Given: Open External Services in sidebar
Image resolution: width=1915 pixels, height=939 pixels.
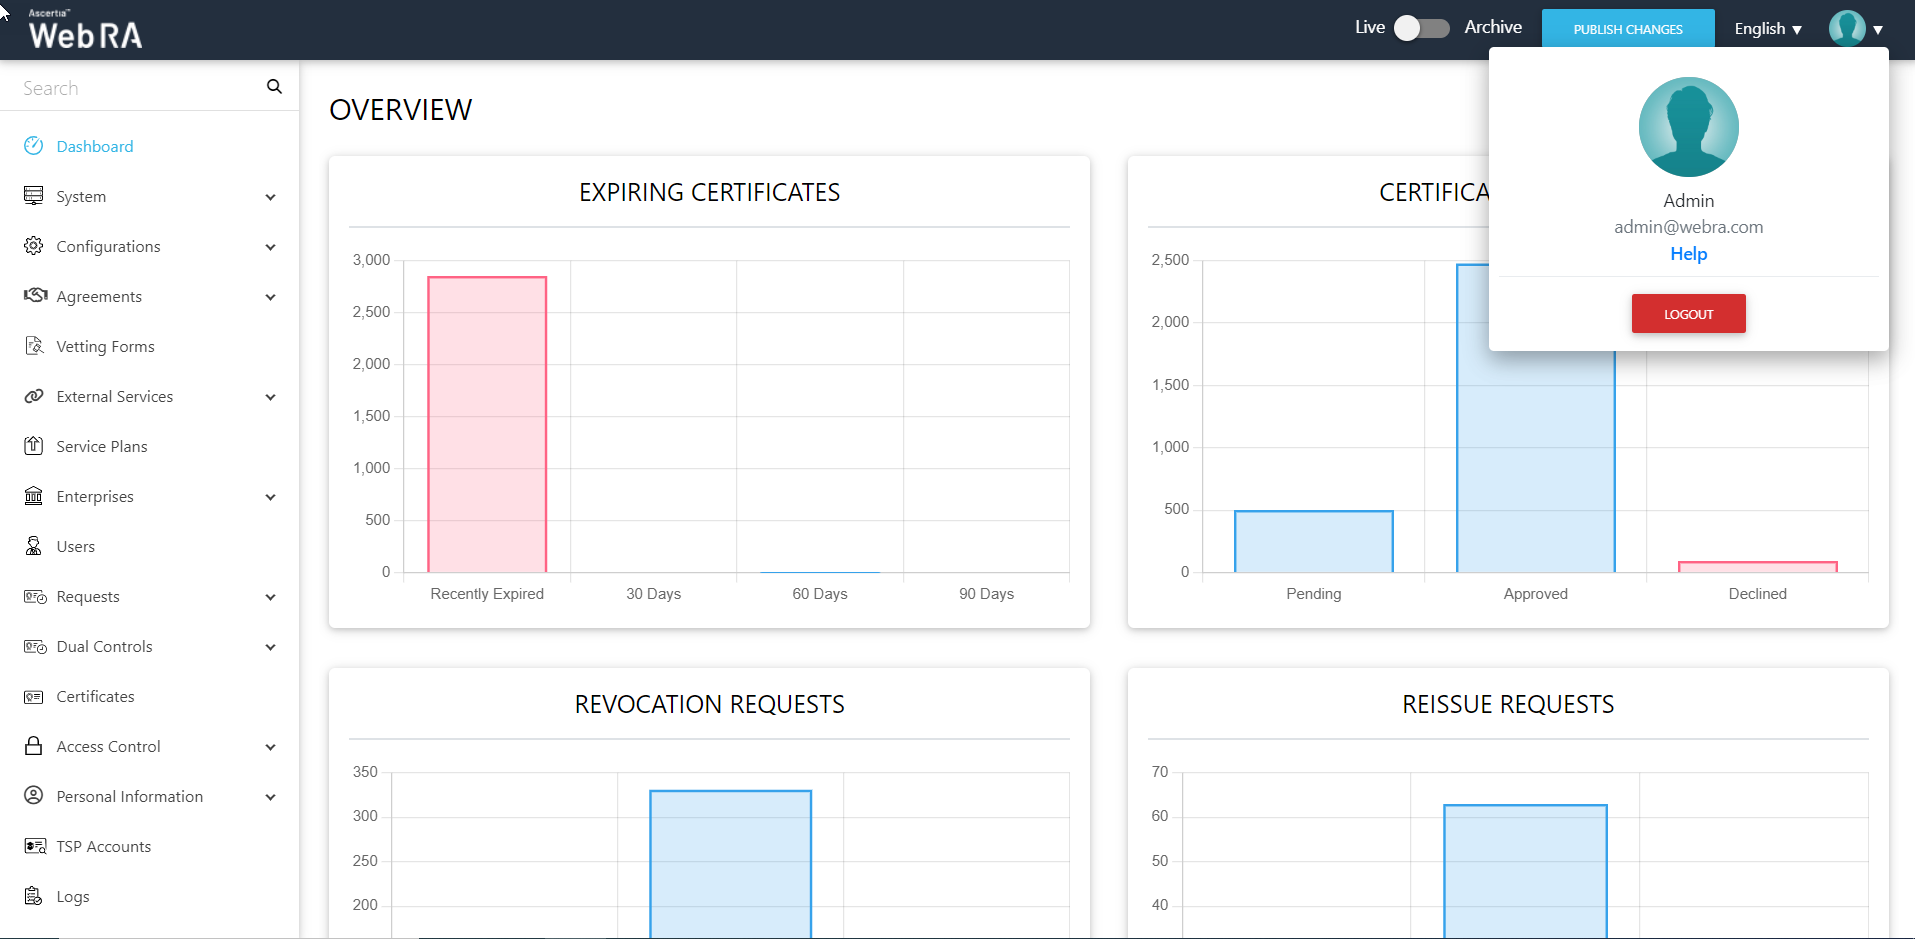Looking at the screenshot, I should point(115,397).
